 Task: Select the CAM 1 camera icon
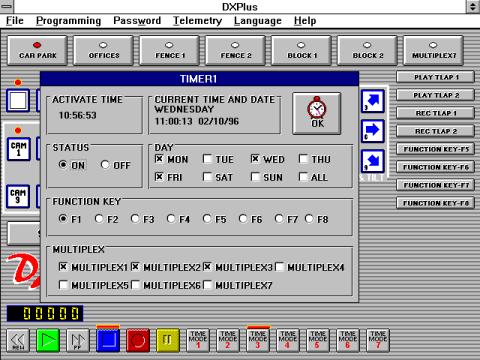pyautogui.click(x=19, y=149)
